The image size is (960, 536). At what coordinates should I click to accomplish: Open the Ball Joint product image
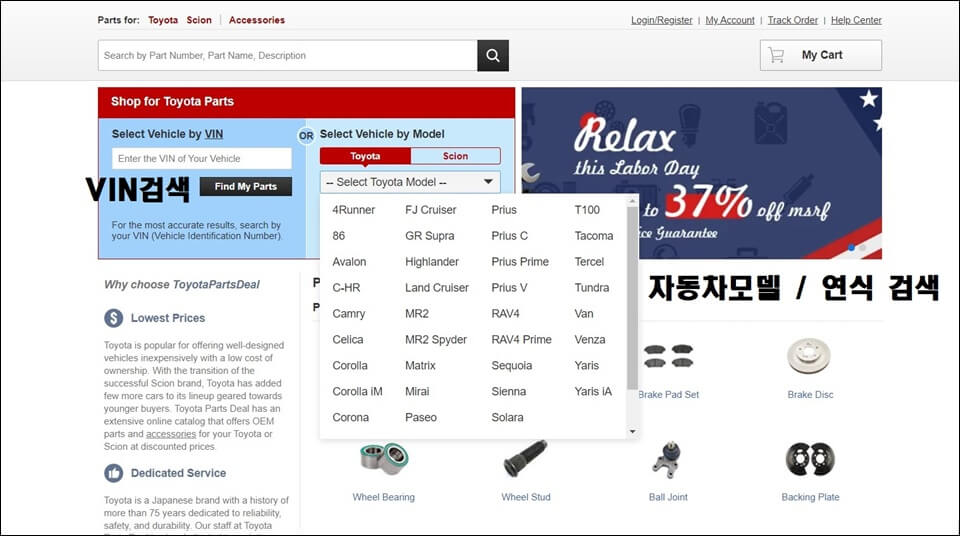click(x=668, y=459)
